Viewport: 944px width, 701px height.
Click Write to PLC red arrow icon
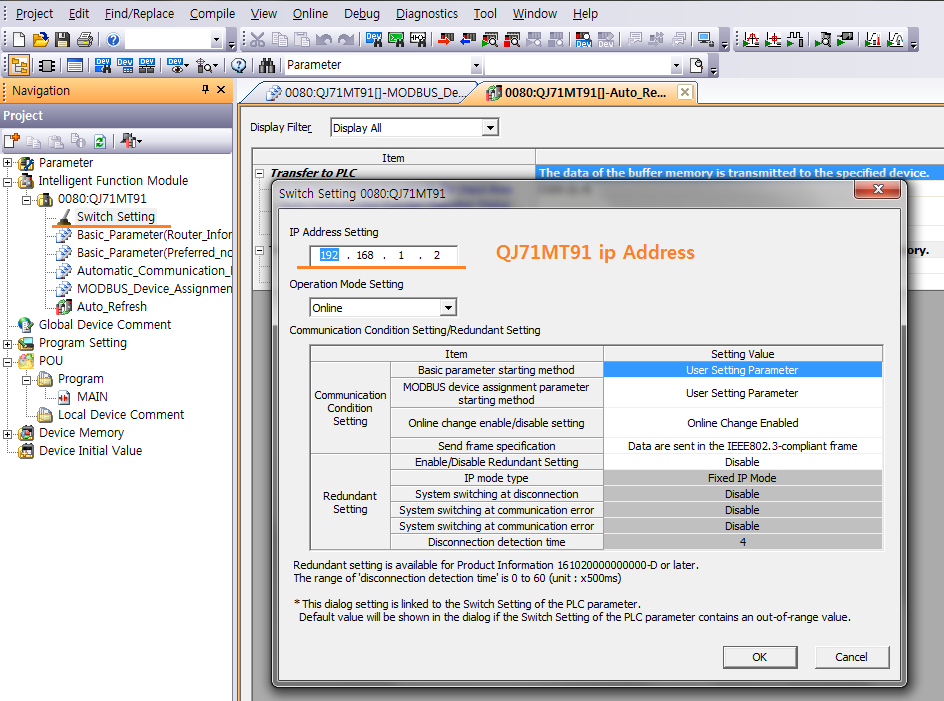[x=446, y=40]
